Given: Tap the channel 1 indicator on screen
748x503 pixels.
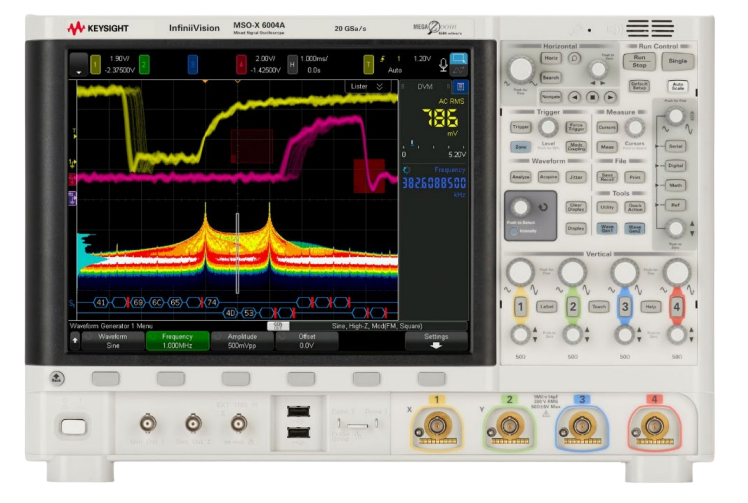Looking at the screenshot, I should (95, 64).
